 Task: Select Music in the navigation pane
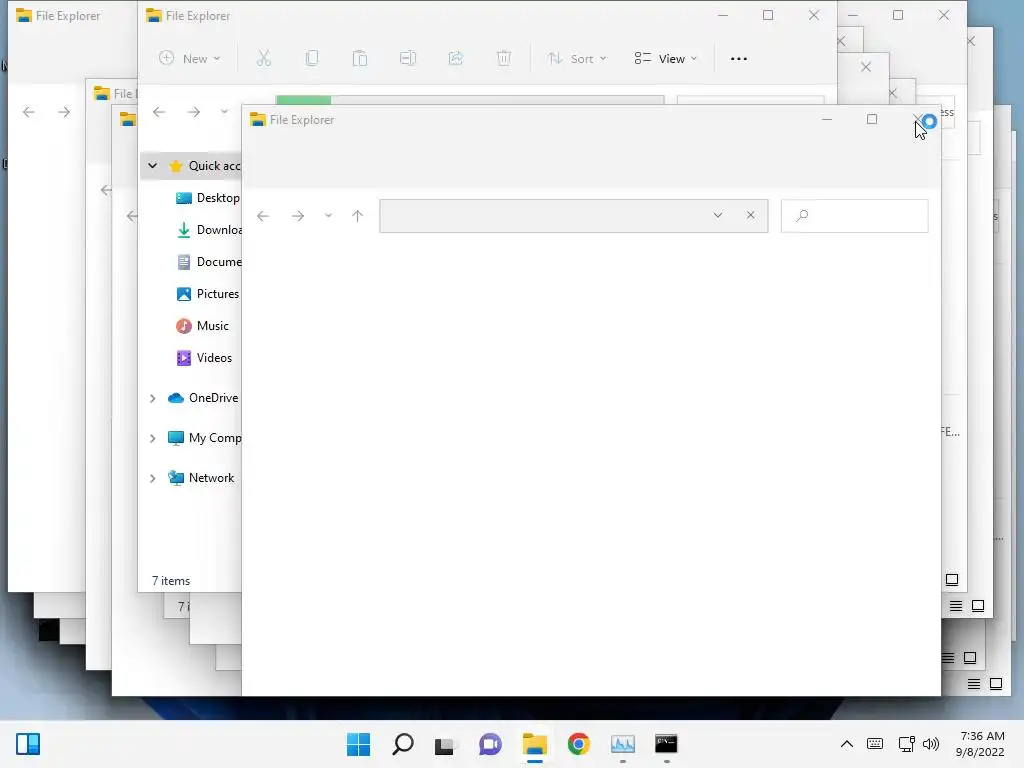(x=202, y=326)
